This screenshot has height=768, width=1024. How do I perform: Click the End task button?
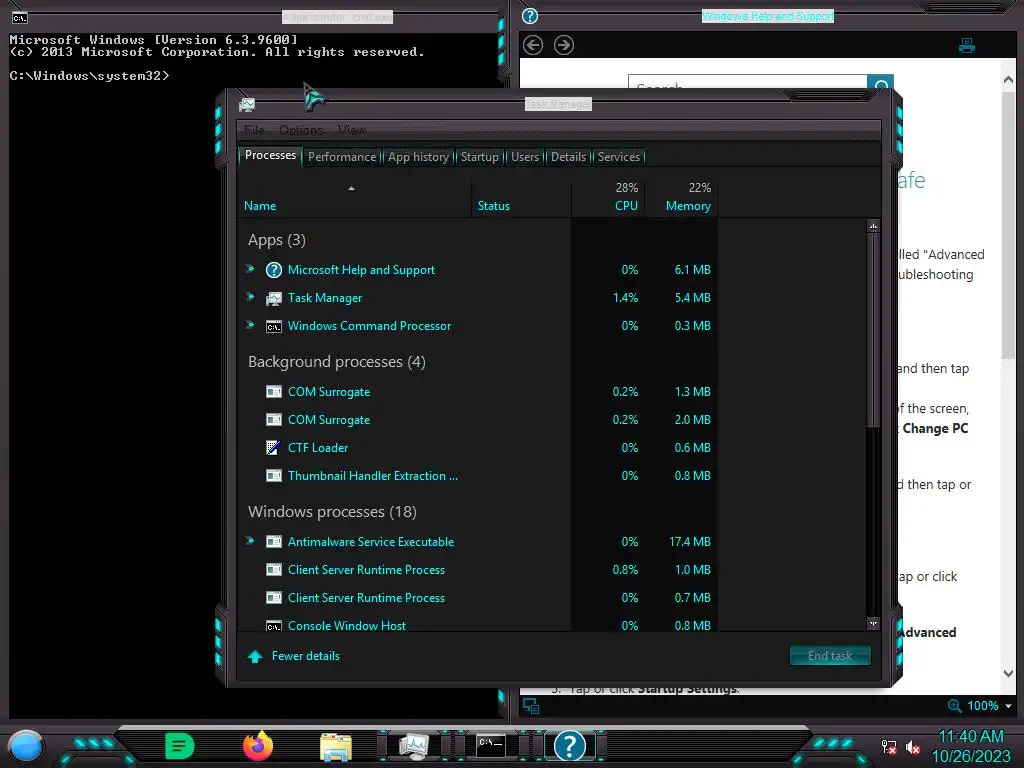point(830,656)
